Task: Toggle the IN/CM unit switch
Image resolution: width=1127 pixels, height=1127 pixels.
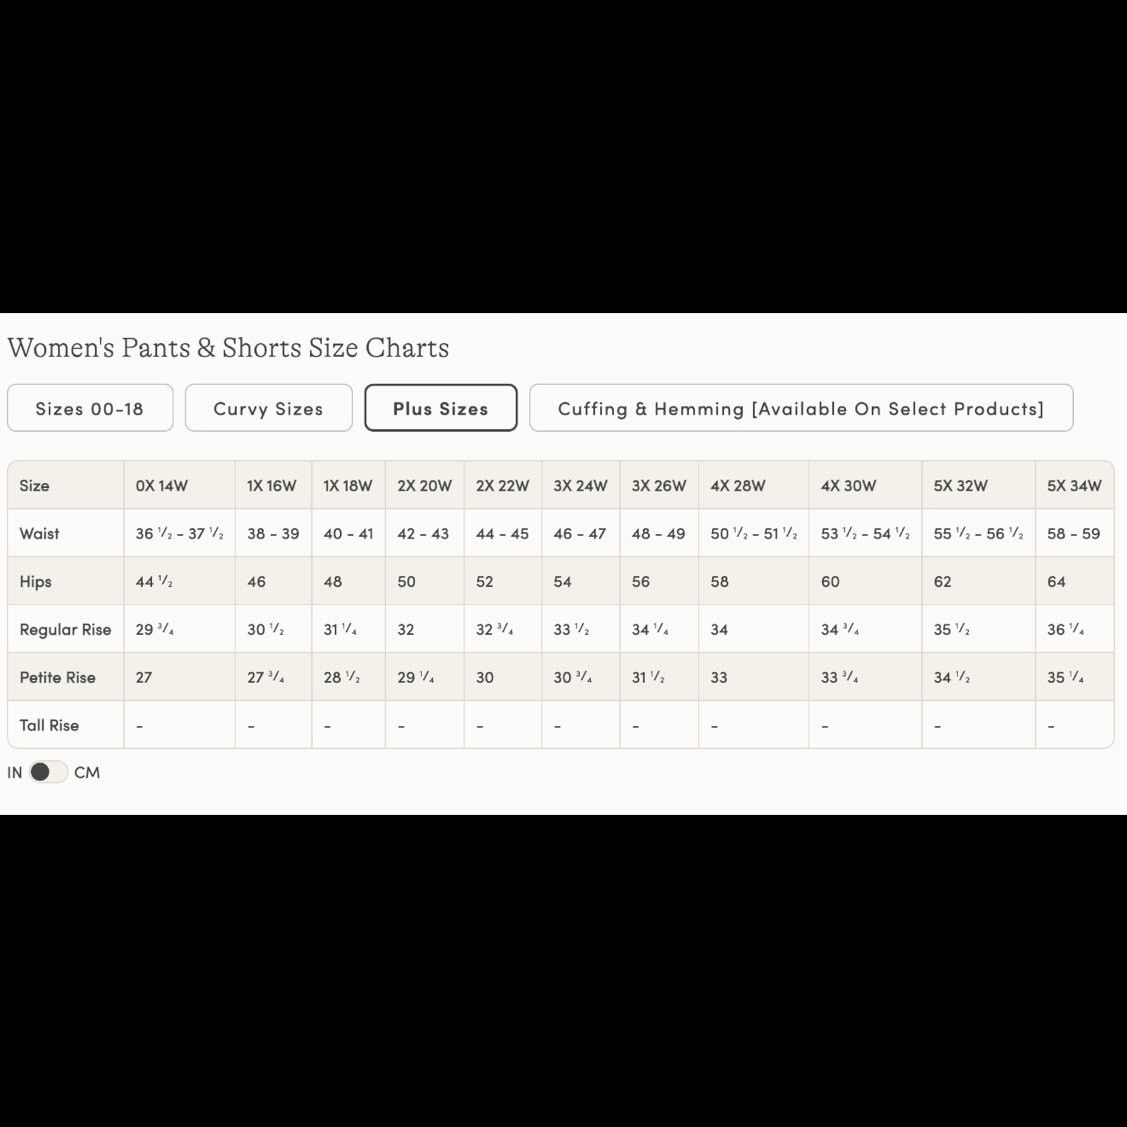Action: 48,772
